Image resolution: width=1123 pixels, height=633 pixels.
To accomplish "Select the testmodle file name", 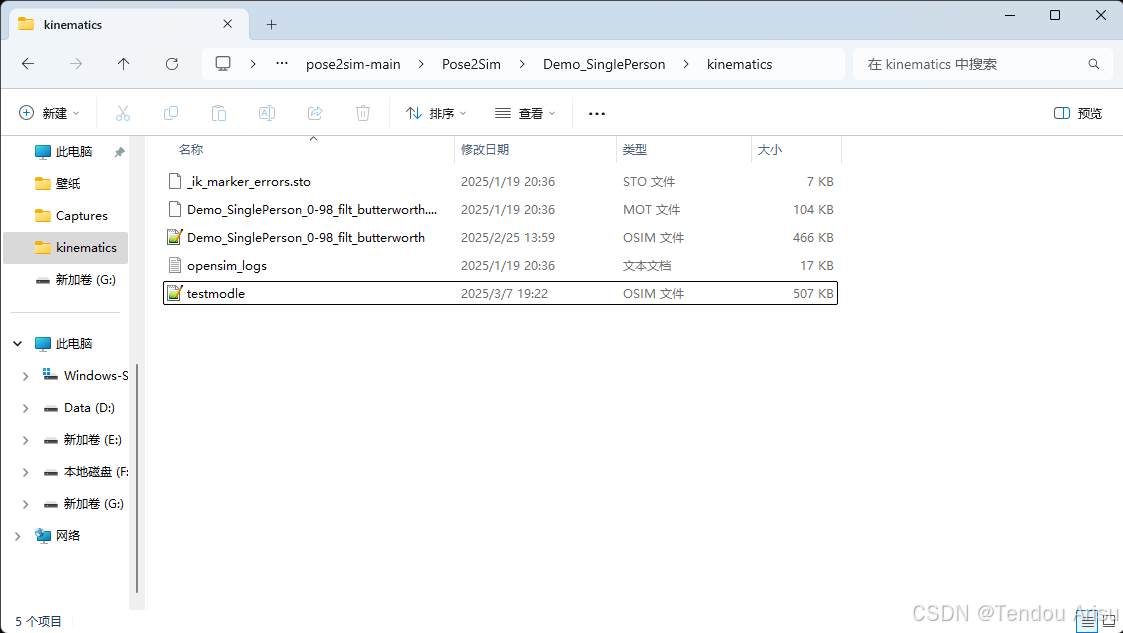I will [216, 294].
